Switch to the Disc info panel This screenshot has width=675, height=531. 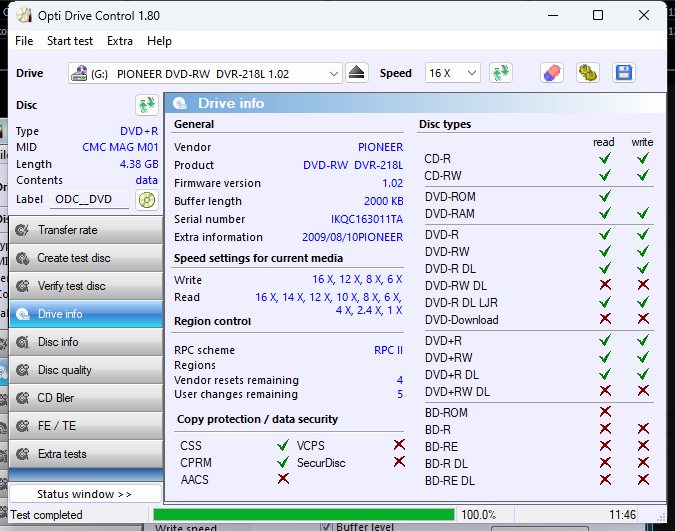click(86, 342)
